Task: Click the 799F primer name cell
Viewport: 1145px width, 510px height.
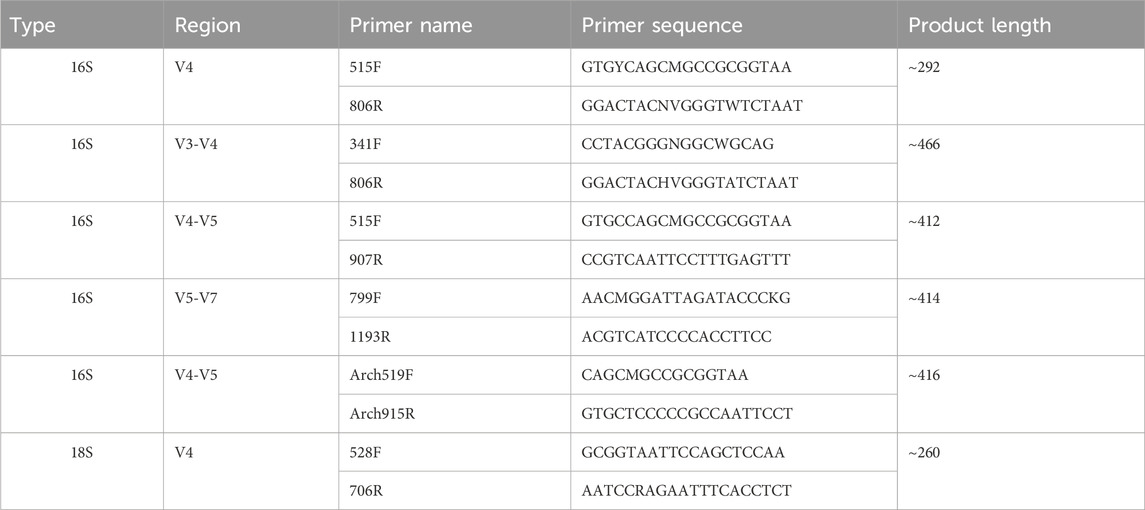Action: click(454, 298)
